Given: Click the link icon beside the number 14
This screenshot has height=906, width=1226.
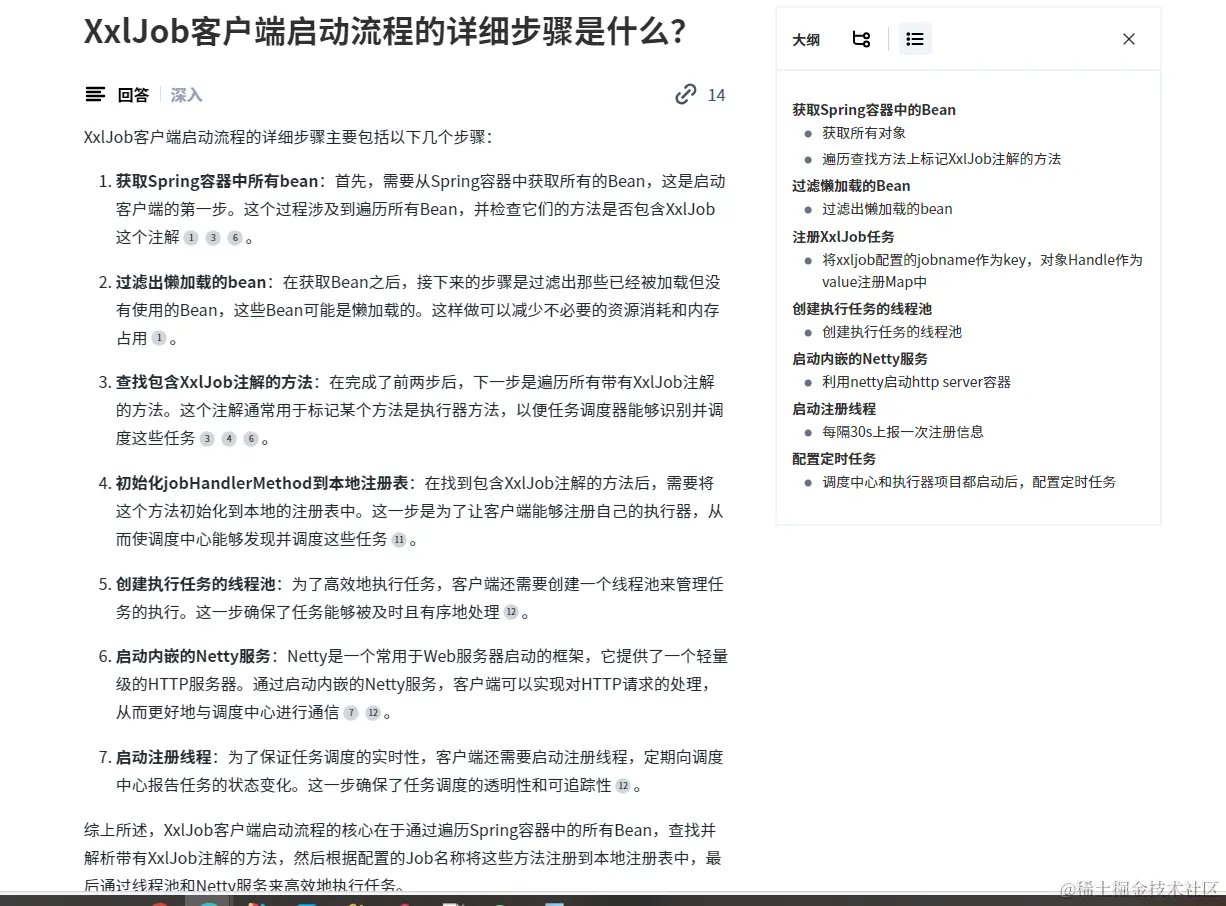Looking at the screenshot, I should [686, 95].
